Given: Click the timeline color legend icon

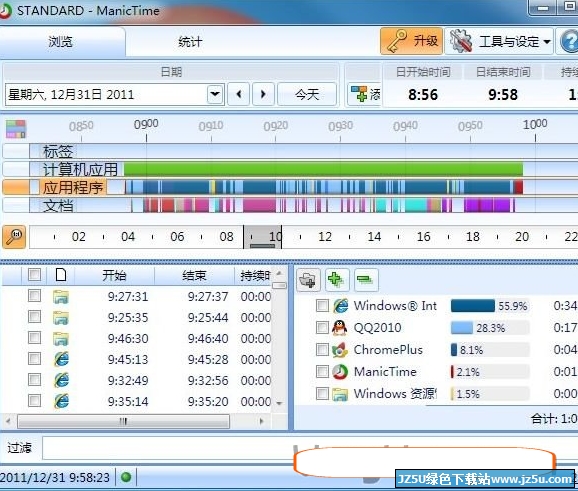Looking at the screenshot, I should [16, 129].
